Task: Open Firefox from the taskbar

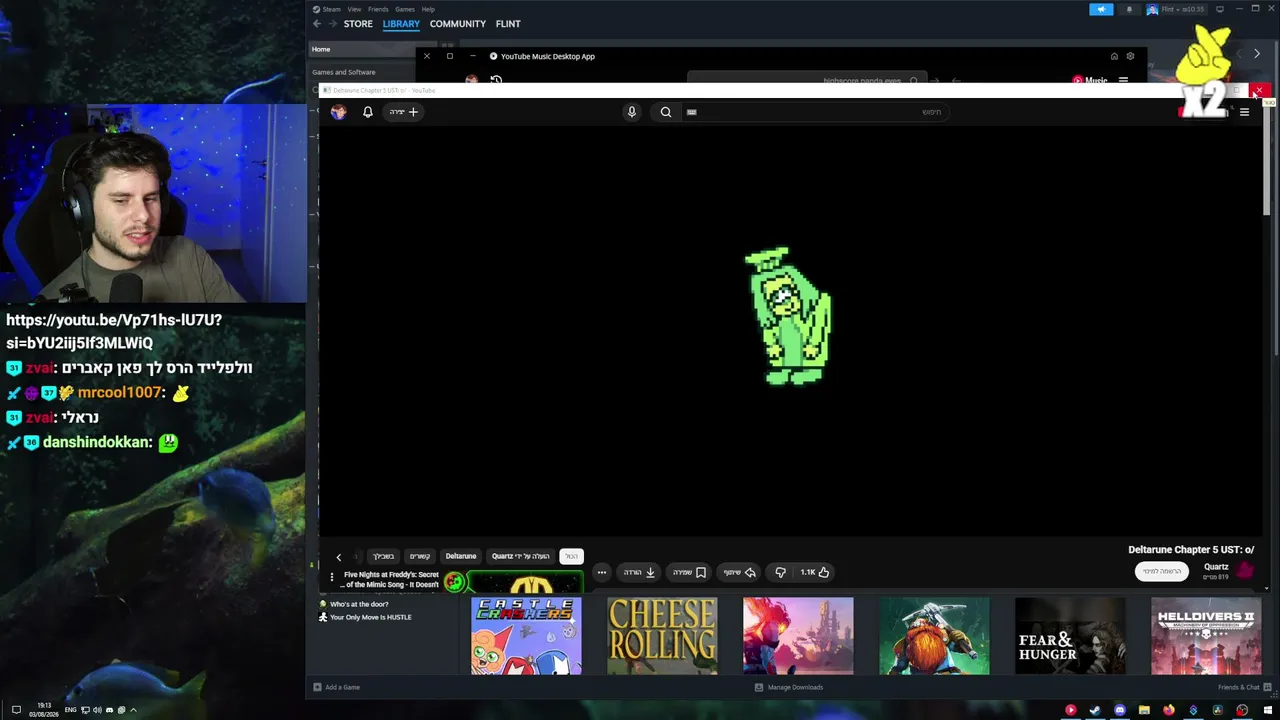Action: [1169, 710]
